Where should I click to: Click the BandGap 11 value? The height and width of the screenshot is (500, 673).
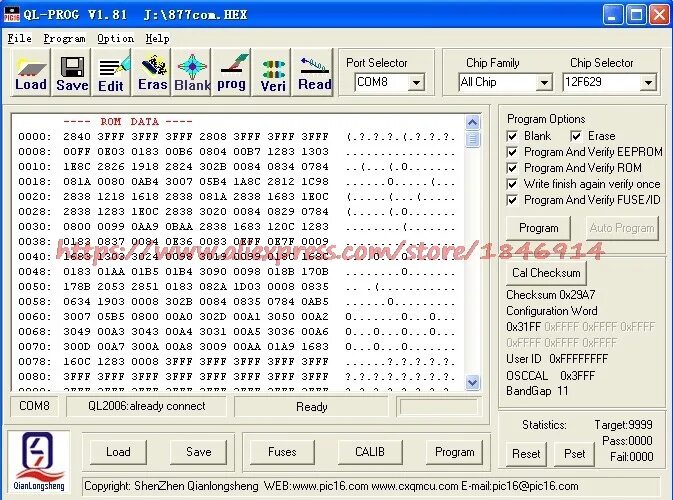[563, 391]
